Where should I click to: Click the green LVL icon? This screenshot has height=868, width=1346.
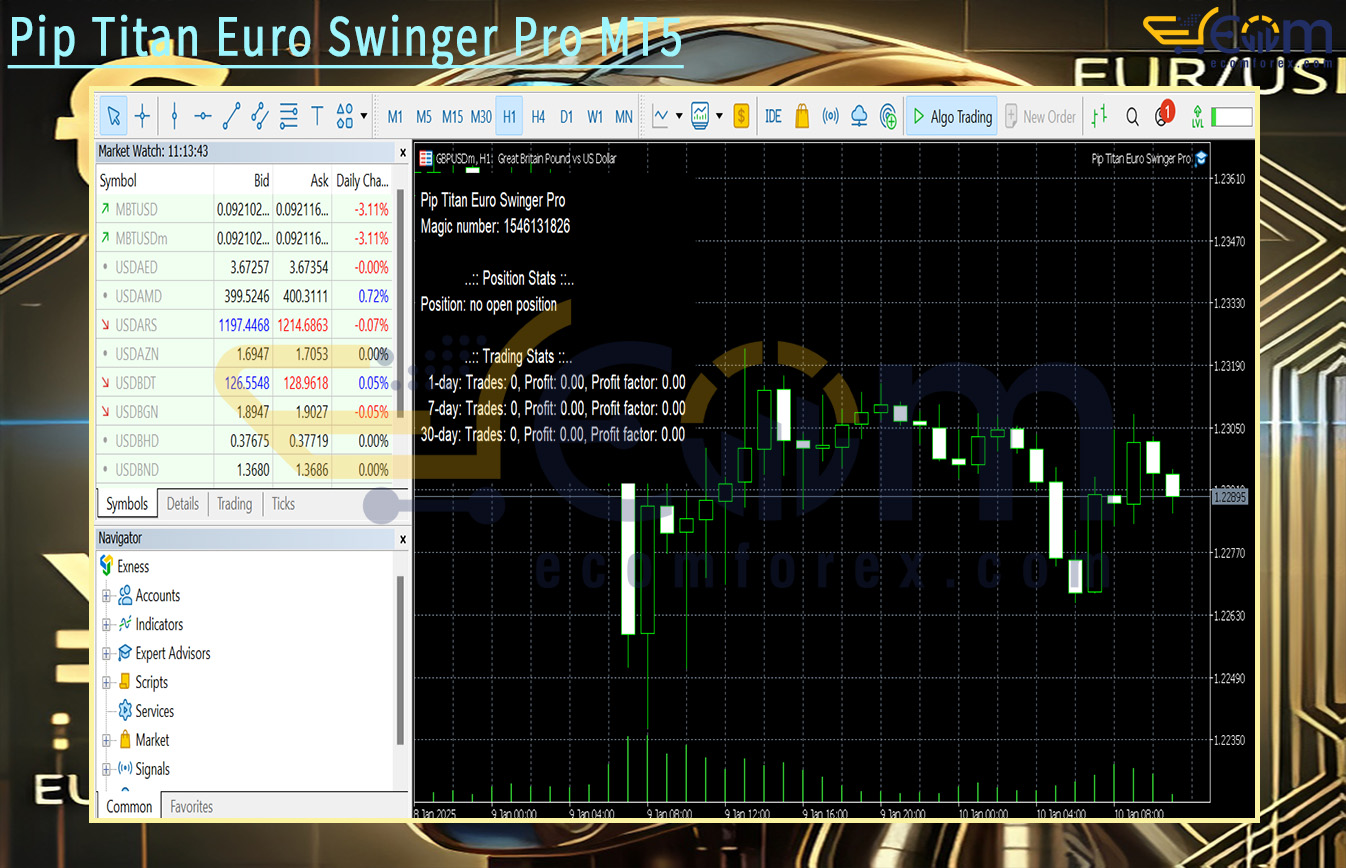point(1197,117)
